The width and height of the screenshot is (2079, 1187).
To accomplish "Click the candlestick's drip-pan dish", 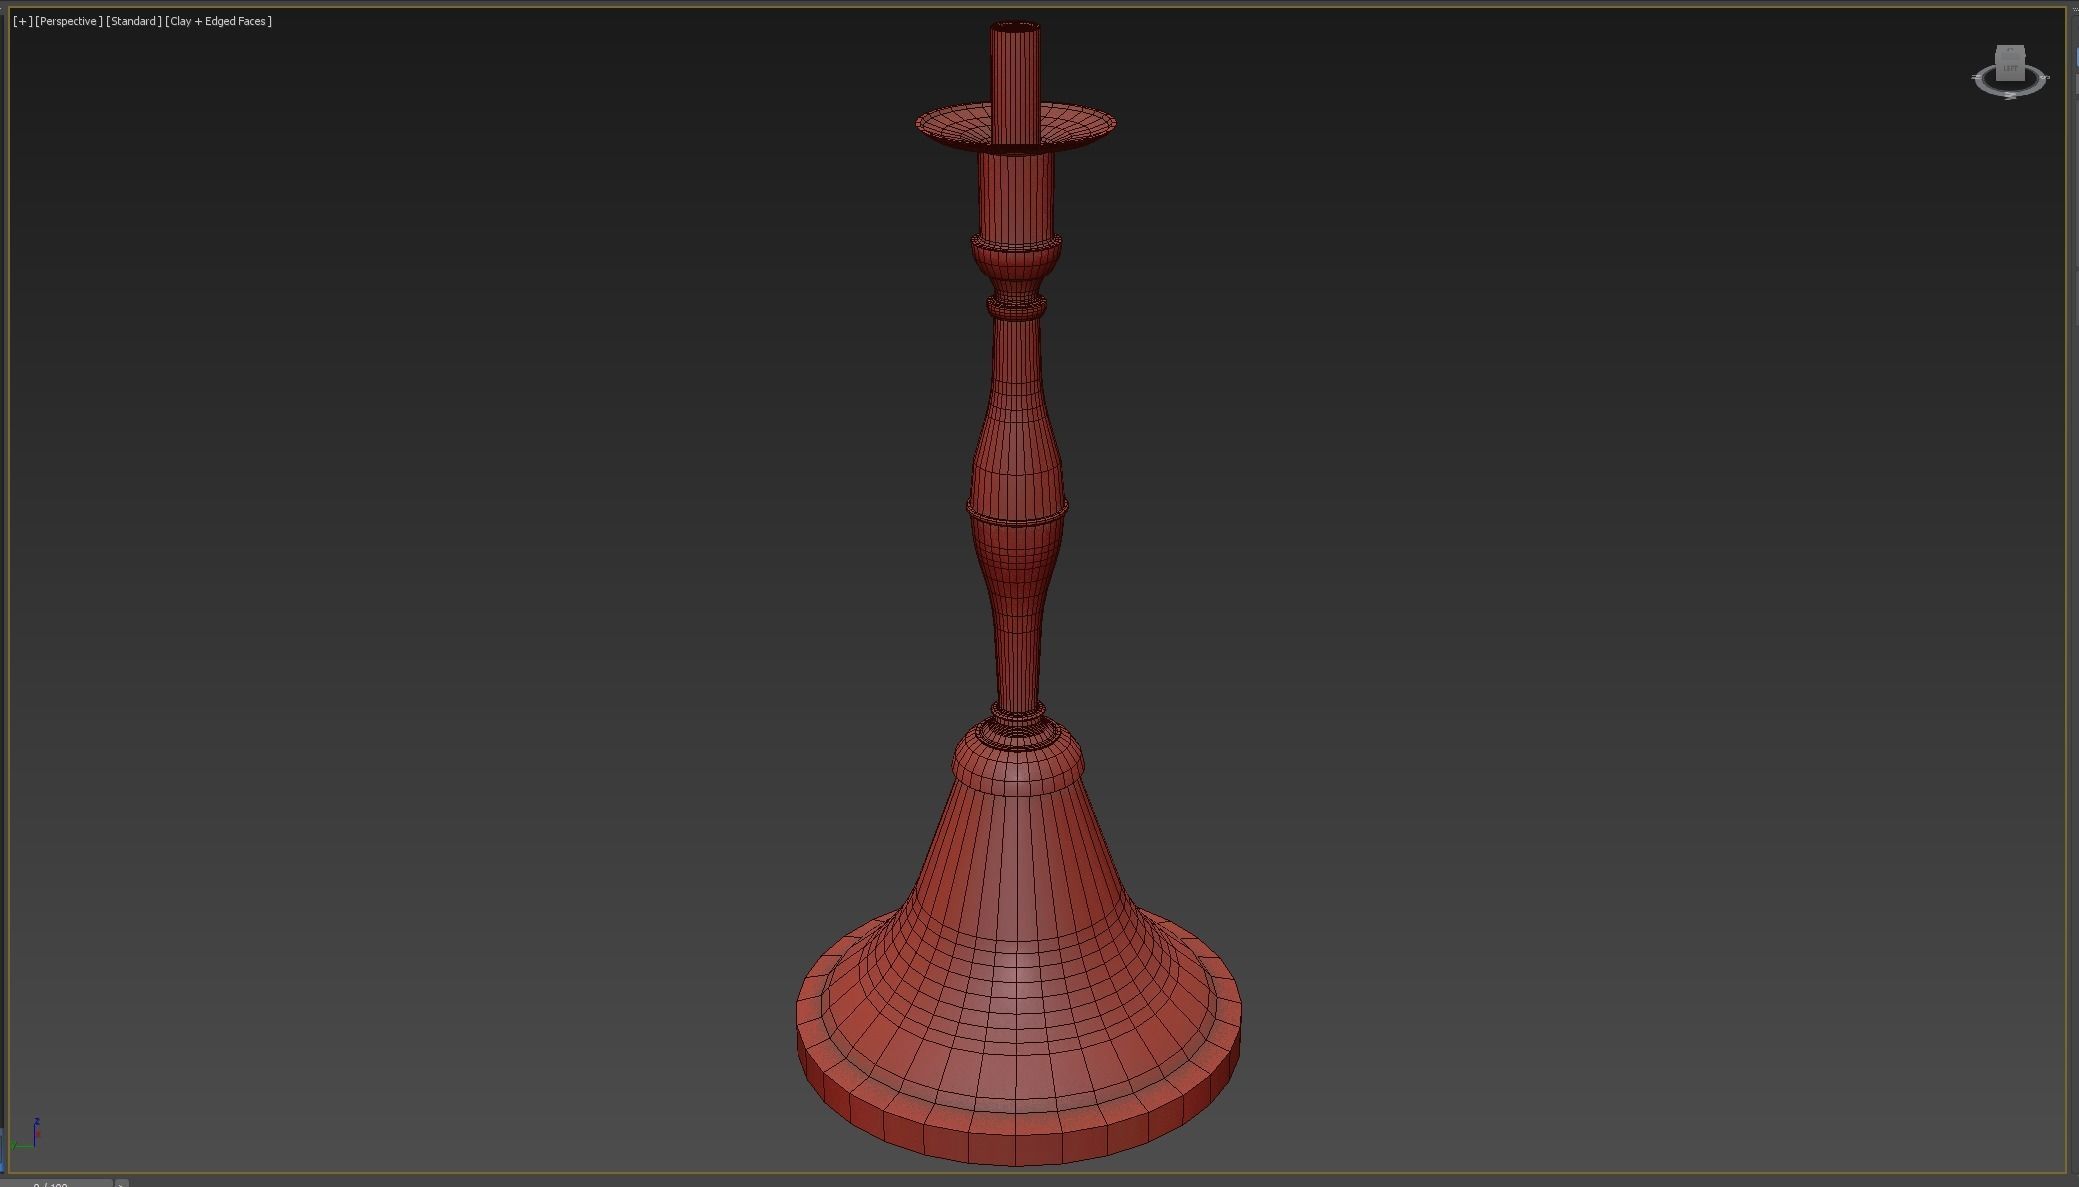I will (1016, 128).
